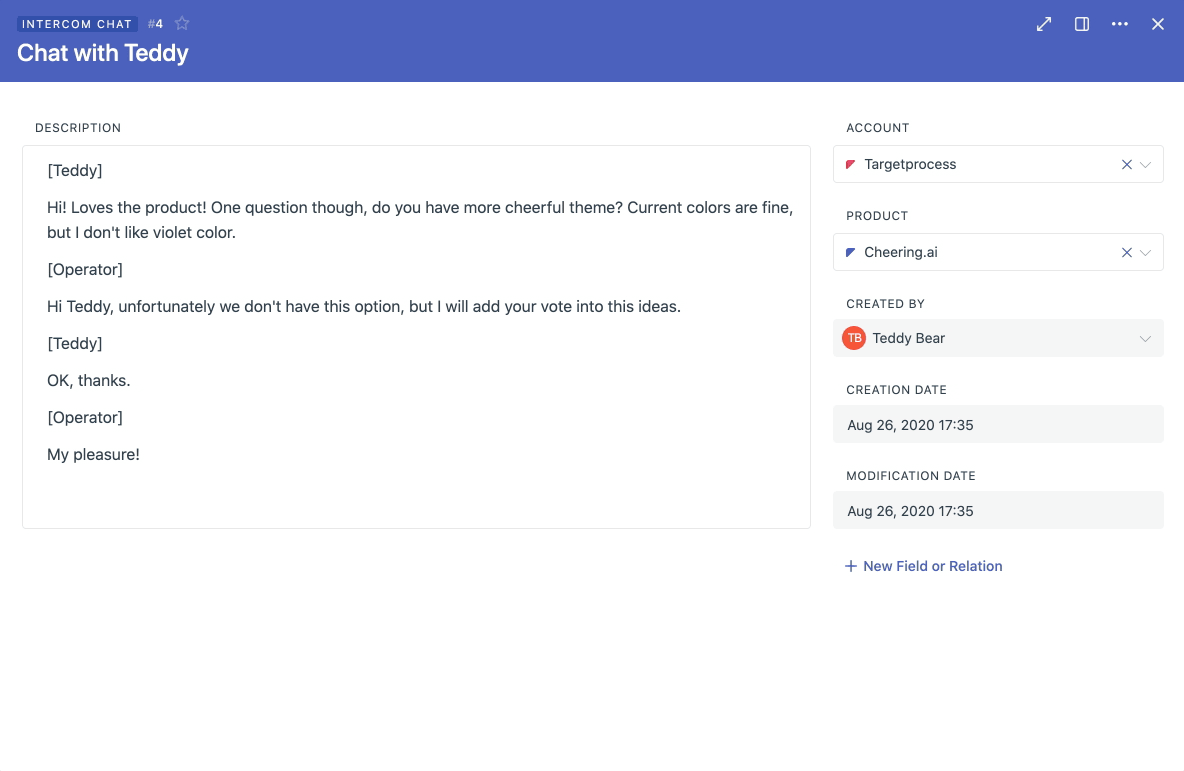
Task: Open the Product dropdown
Action: [1146, 252]
